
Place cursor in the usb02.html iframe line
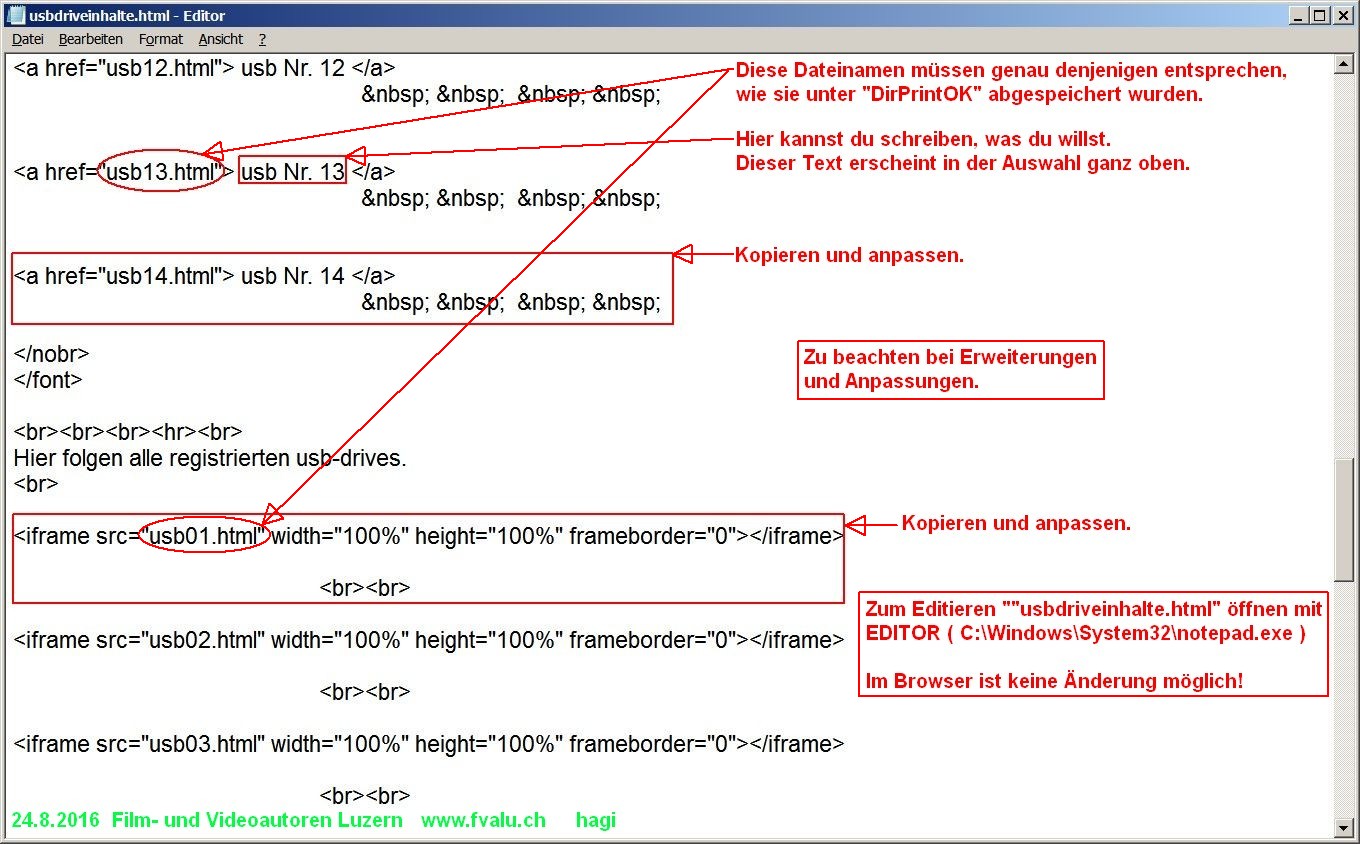coord(429,640)
